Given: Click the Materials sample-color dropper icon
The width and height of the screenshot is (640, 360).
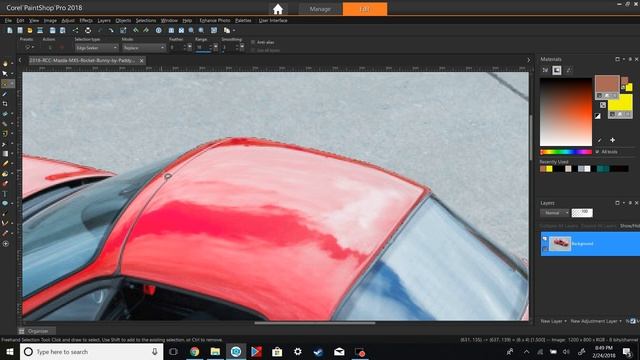Looking at the screenshot, I should 600,140.
